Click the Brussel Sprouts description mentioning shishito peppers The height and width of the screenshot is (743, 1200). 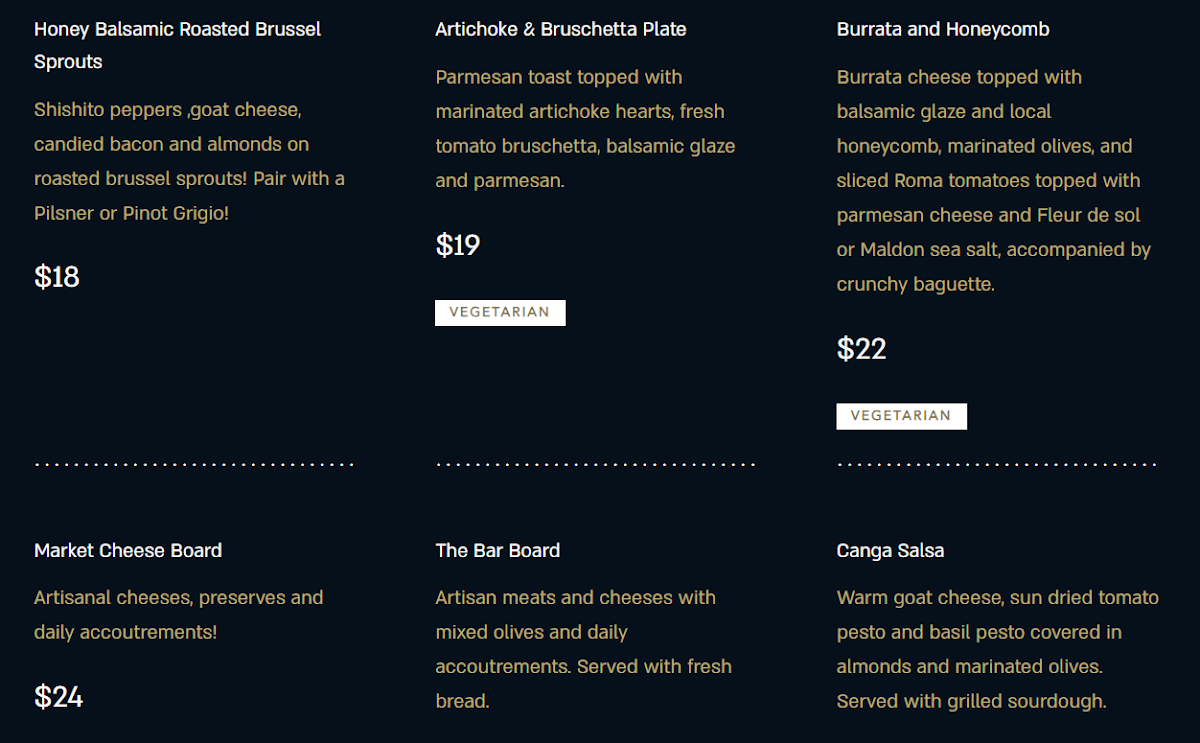click(x=189, y=161)
